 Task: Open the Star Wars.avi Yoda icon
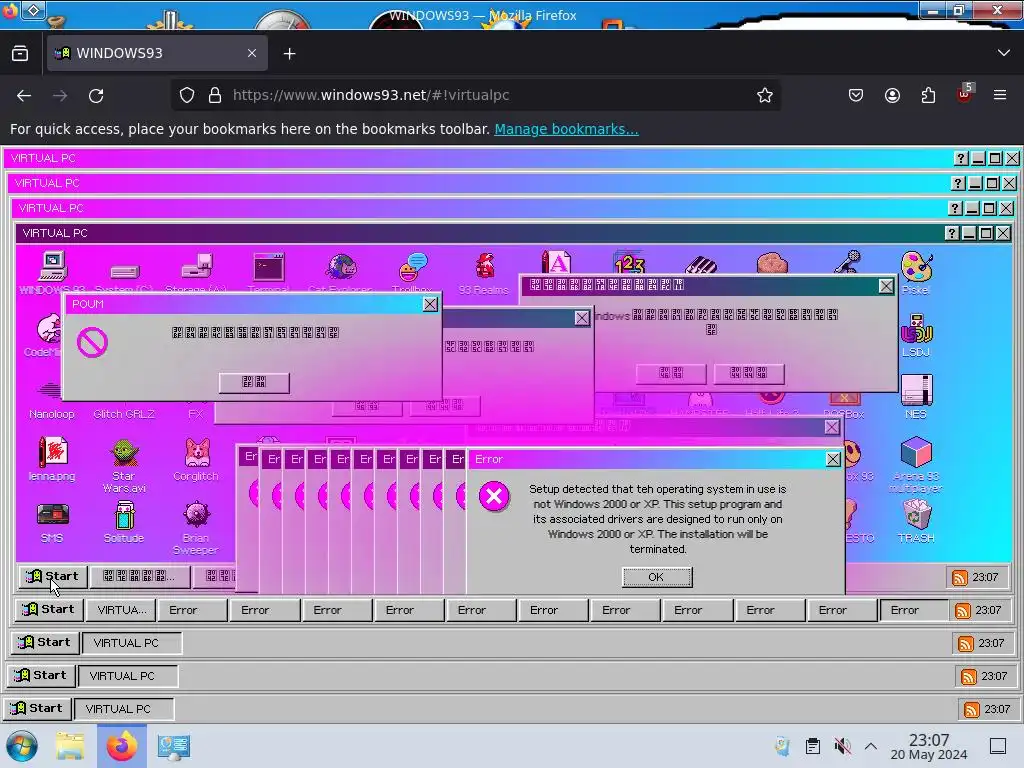coord(124,465)
